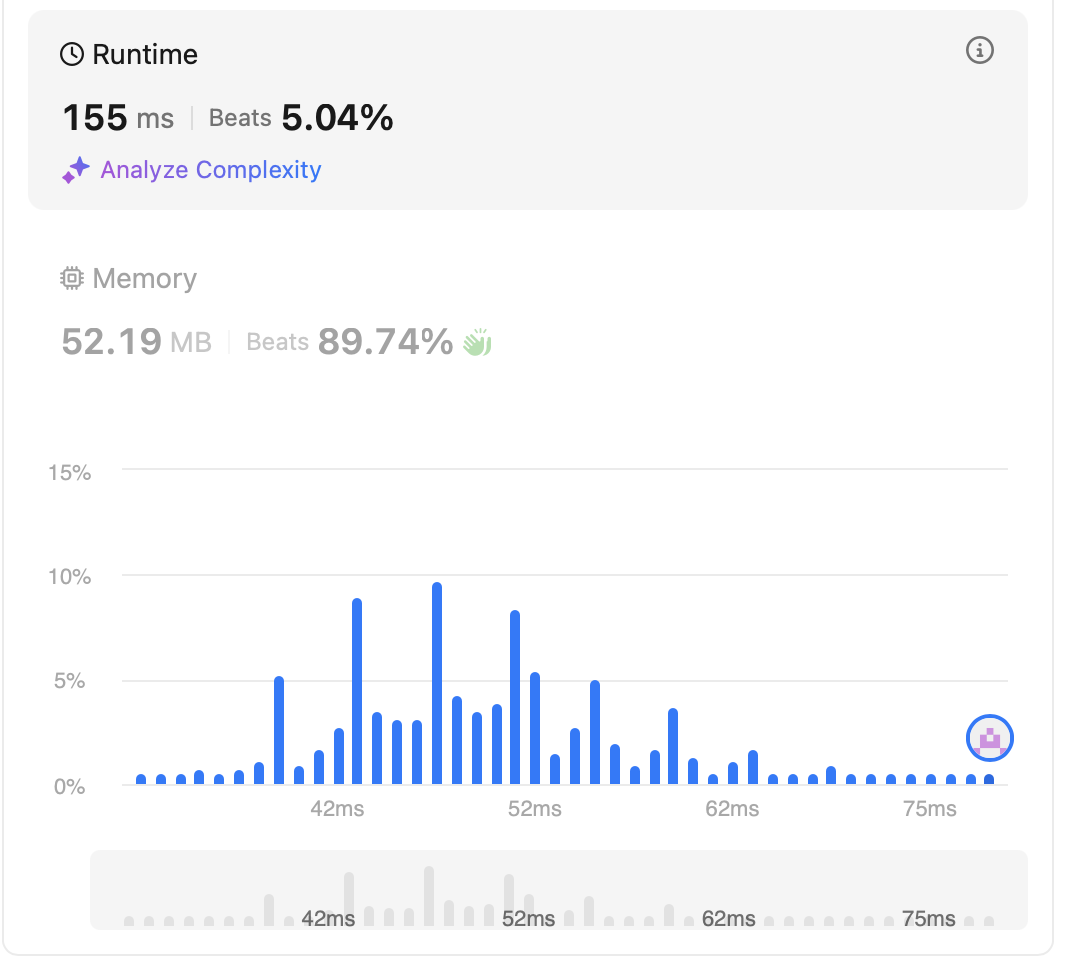Click the 62ms label on the main chart axis
Screen dimensions: 1072x960
(732, 809)
